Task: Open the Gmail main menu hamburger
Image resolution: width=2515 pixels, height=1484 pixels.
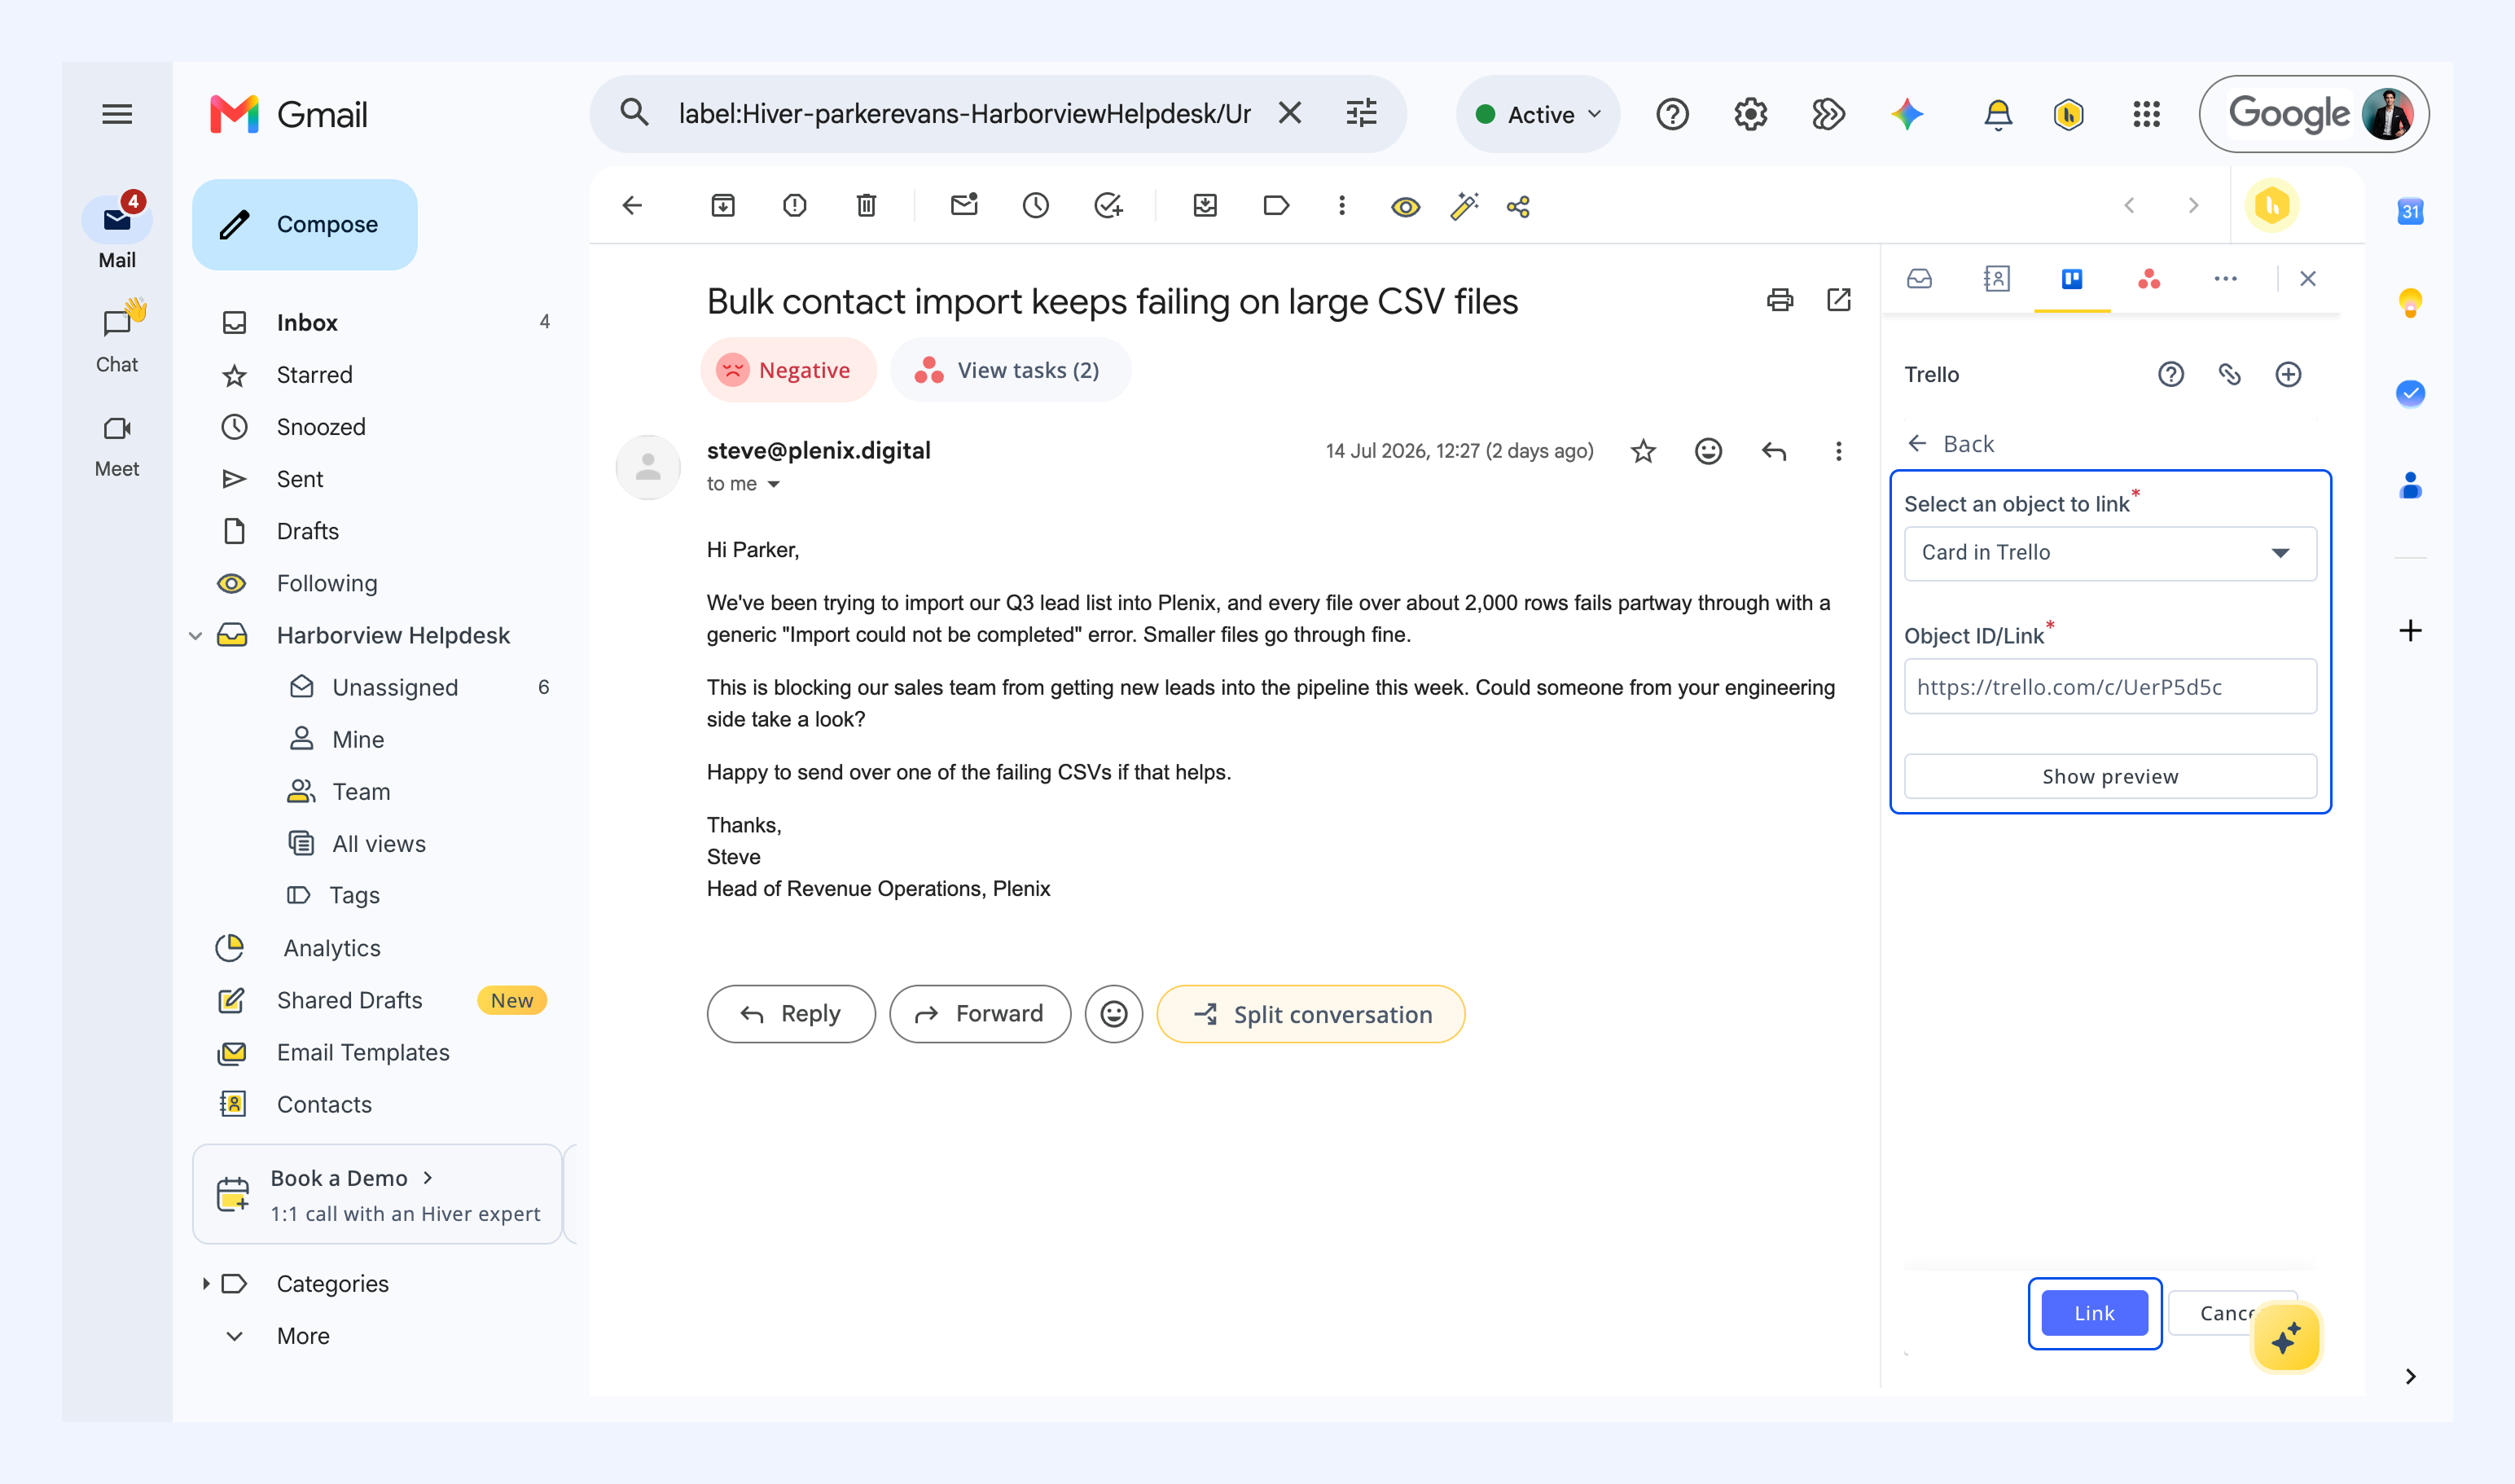Action: [x=117, y=114]
